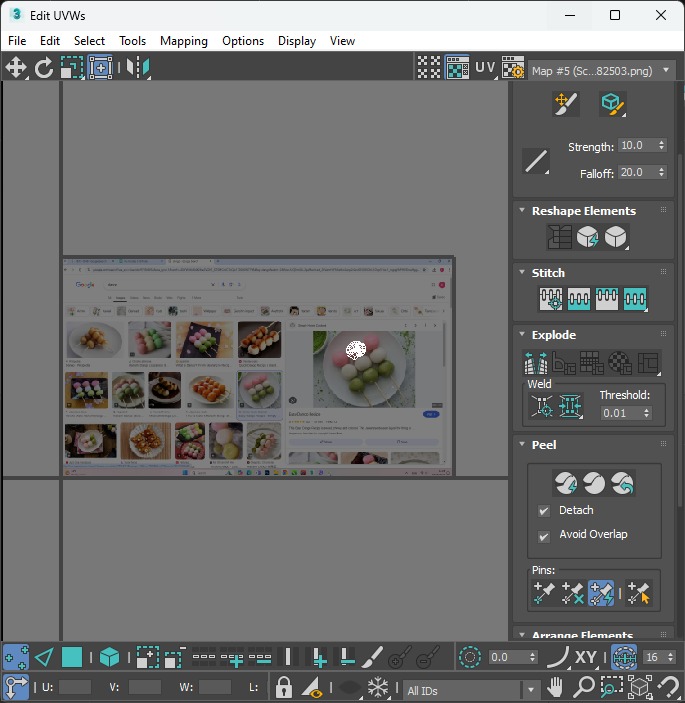The width and height of the screenshot is (685, 703).
Task: Click the UV coordinate space button
Action: 486,67
